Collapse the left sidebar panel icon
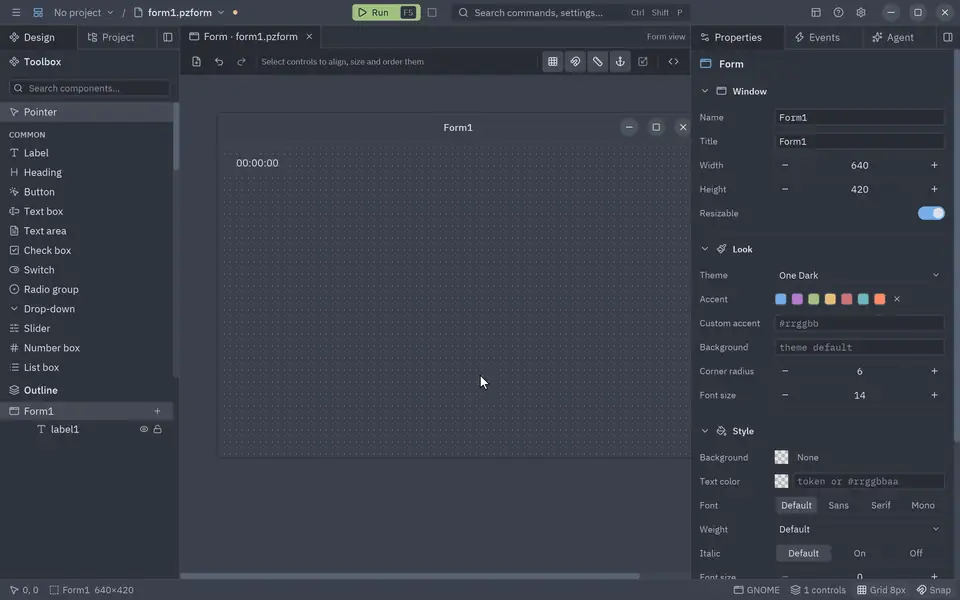The height and width of the screenshot is (600, 960). click(x=168, y=37)
